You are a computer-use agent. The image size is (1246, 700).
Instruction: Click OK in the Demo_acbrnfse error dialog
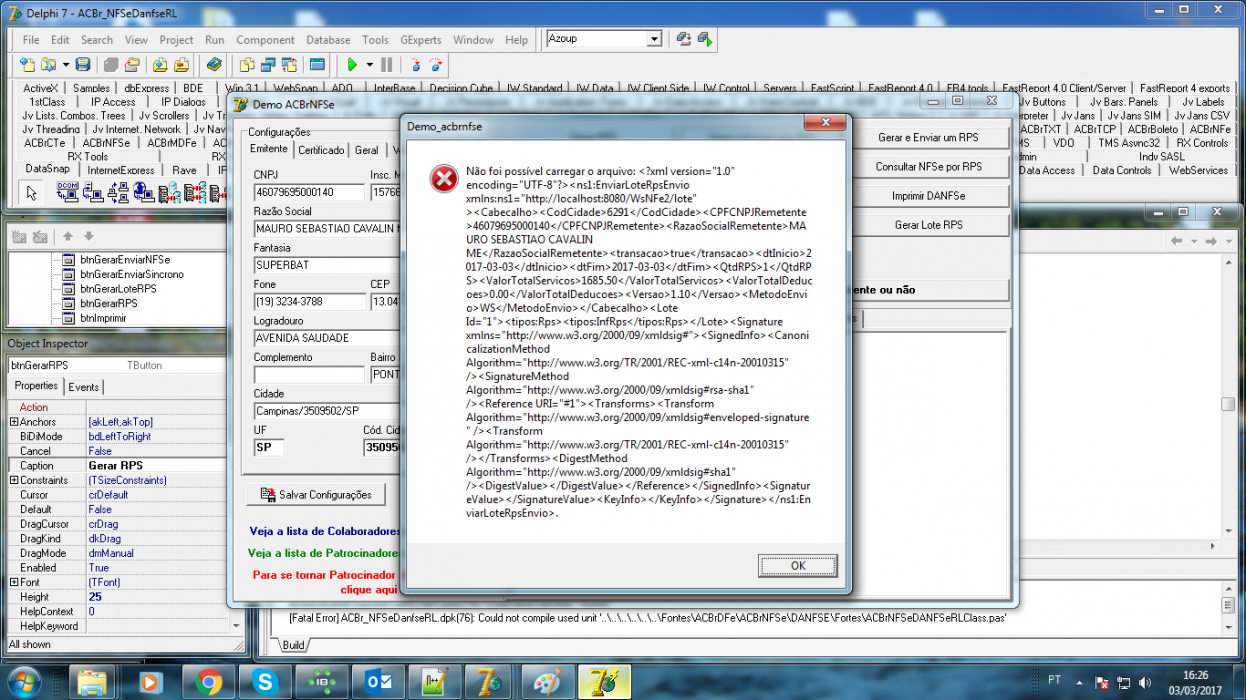pos(797,565)
